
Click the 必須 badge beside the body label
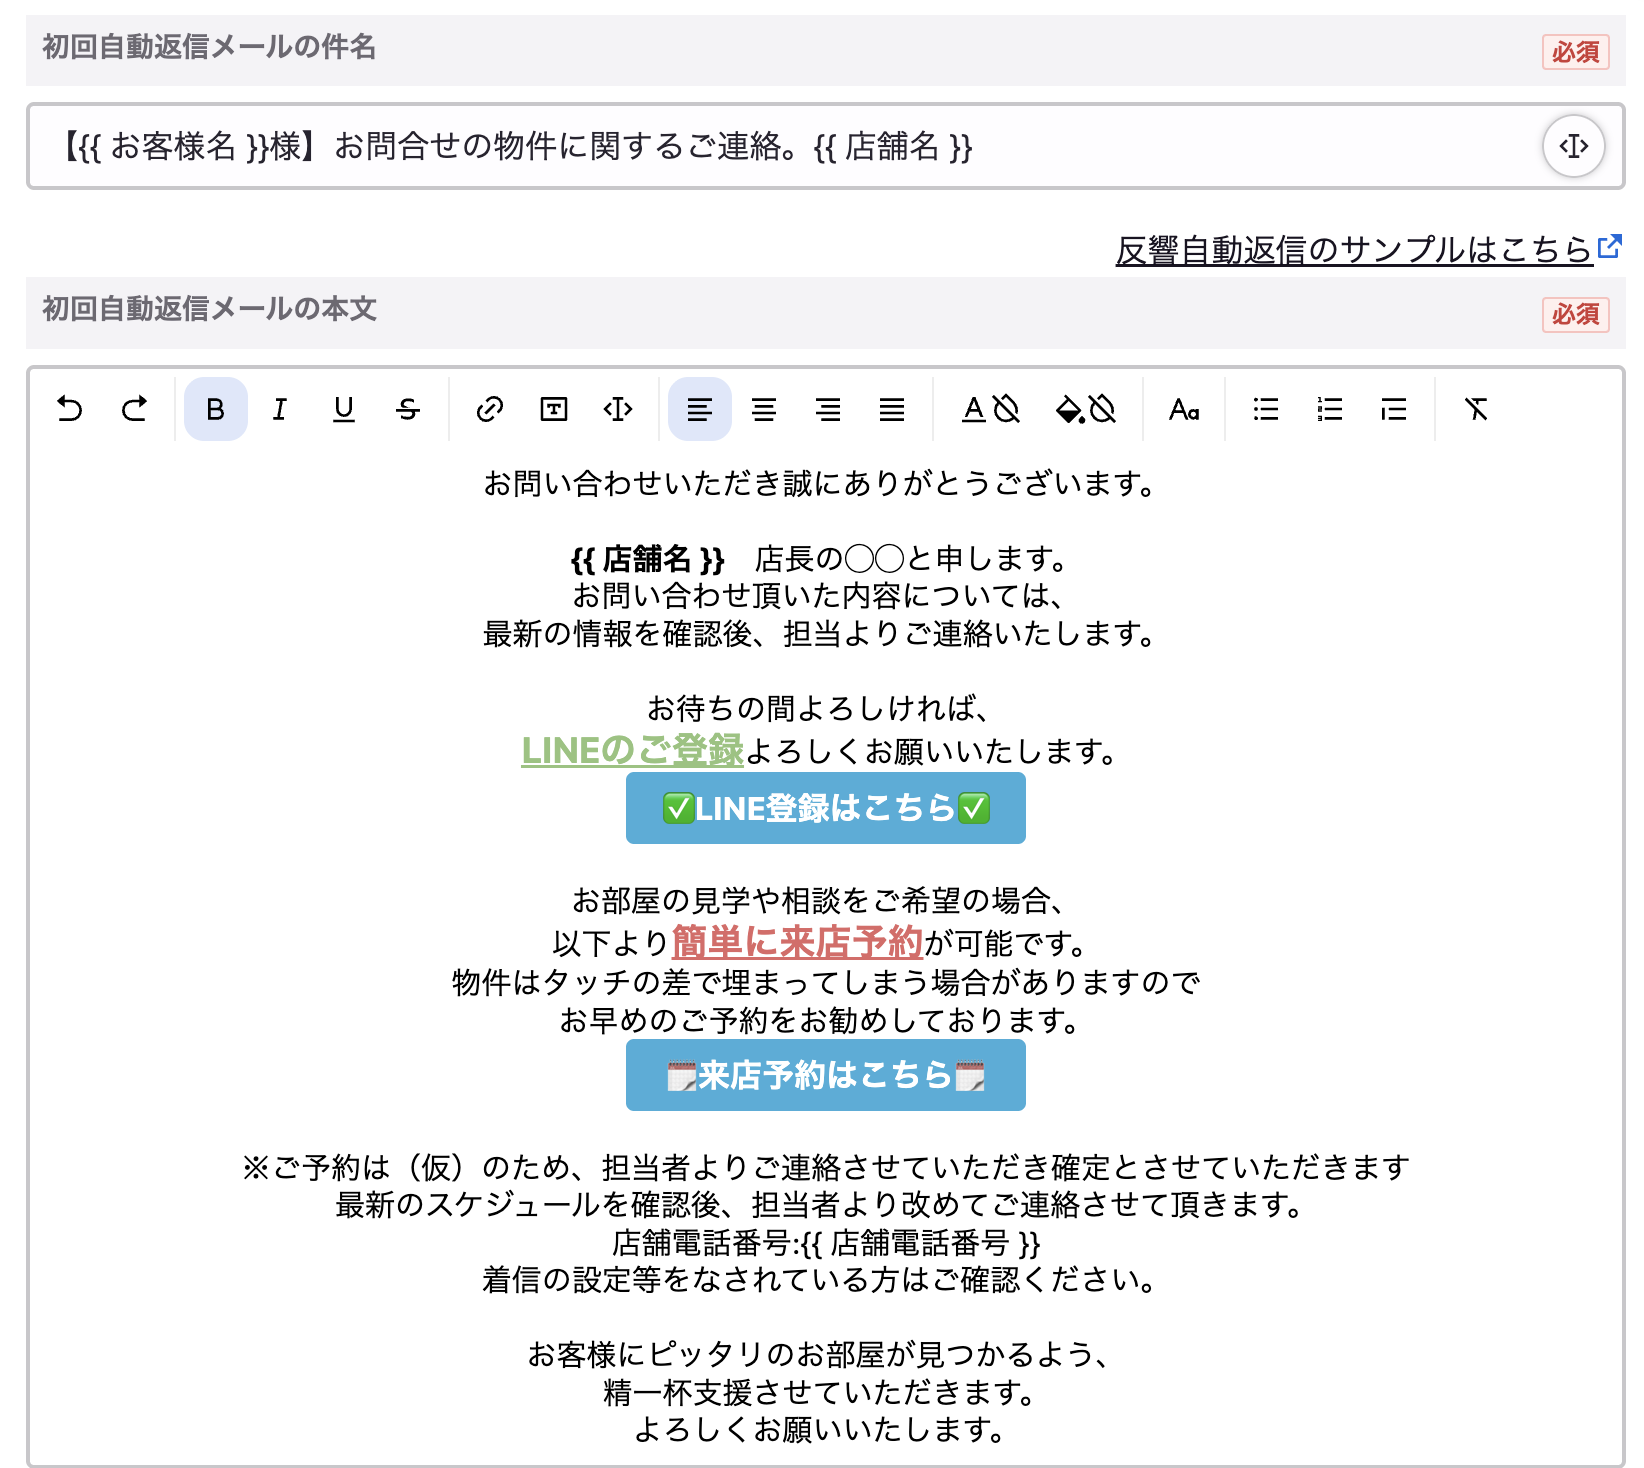pyautogui.click(x=1575, y=314)
